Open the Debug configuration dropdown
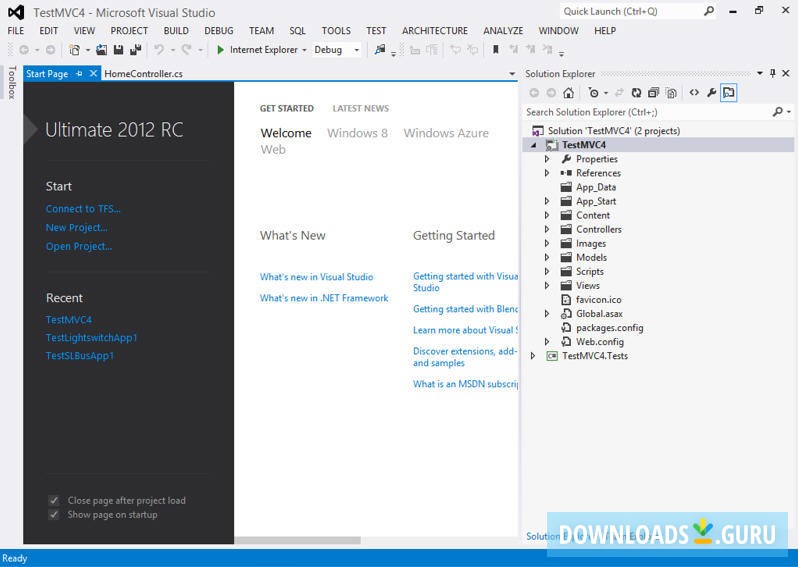This screenshot has height=567, width=798. [x=356, y=50]
